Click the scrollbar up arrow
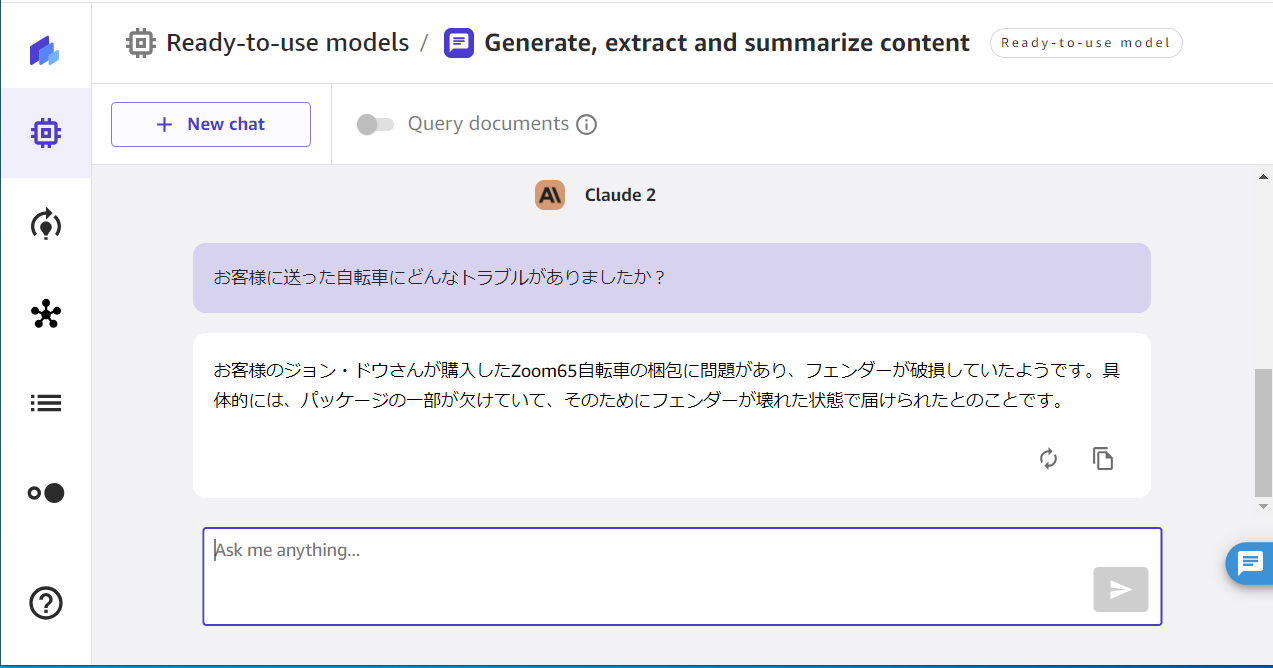Image resolution: width=1273 pixels, height=668 pixels. [1263, 177]
